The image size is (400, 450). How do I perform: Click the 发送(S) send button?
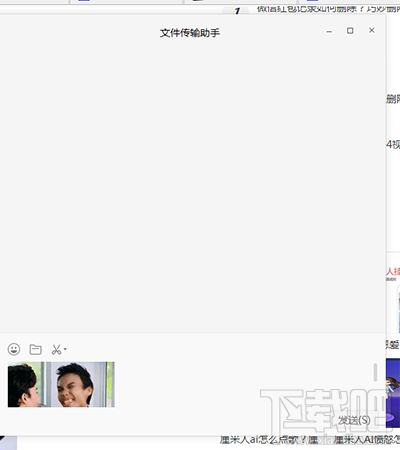pos(354,420)
